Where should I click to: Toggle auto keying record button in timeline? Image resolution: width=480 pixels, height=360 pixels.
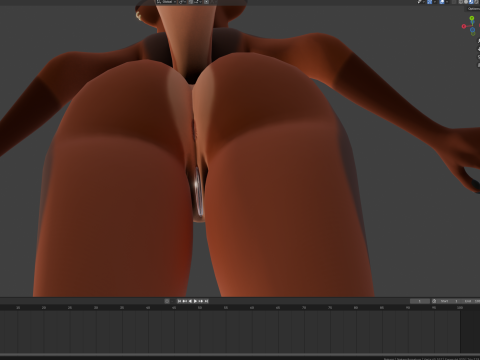pyautogui.click(x=167, y=301)
